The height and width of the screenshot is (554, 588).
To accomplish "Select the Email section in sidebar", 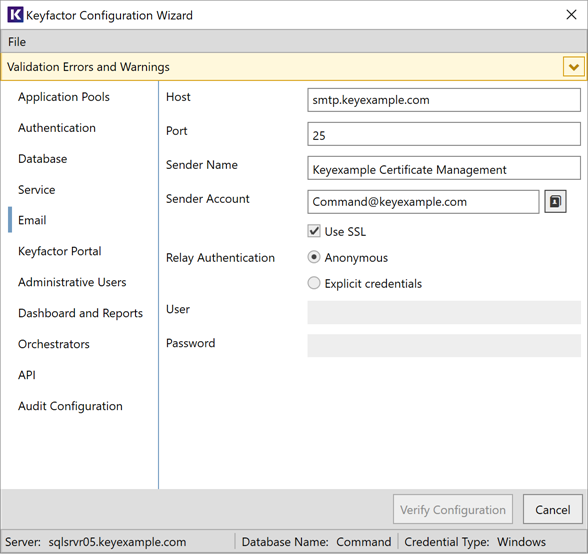I will click(x=32, y=220).
